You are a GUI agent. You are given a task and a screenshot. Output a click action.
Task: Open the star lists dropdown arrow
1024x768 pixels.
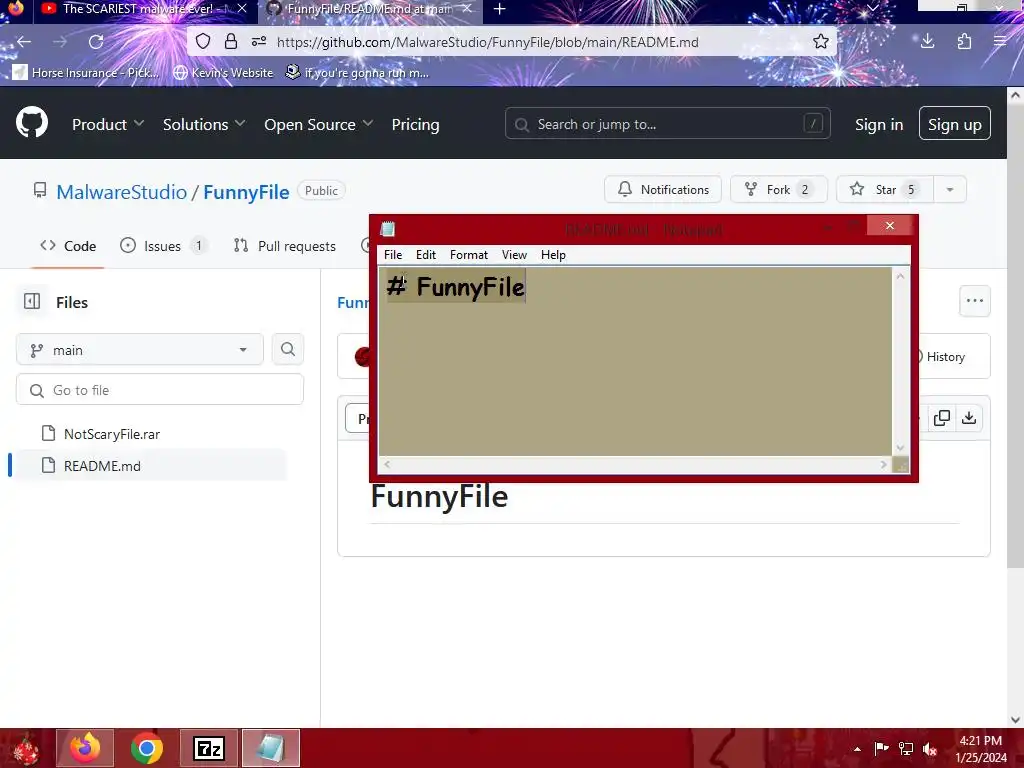pos(950,189)
